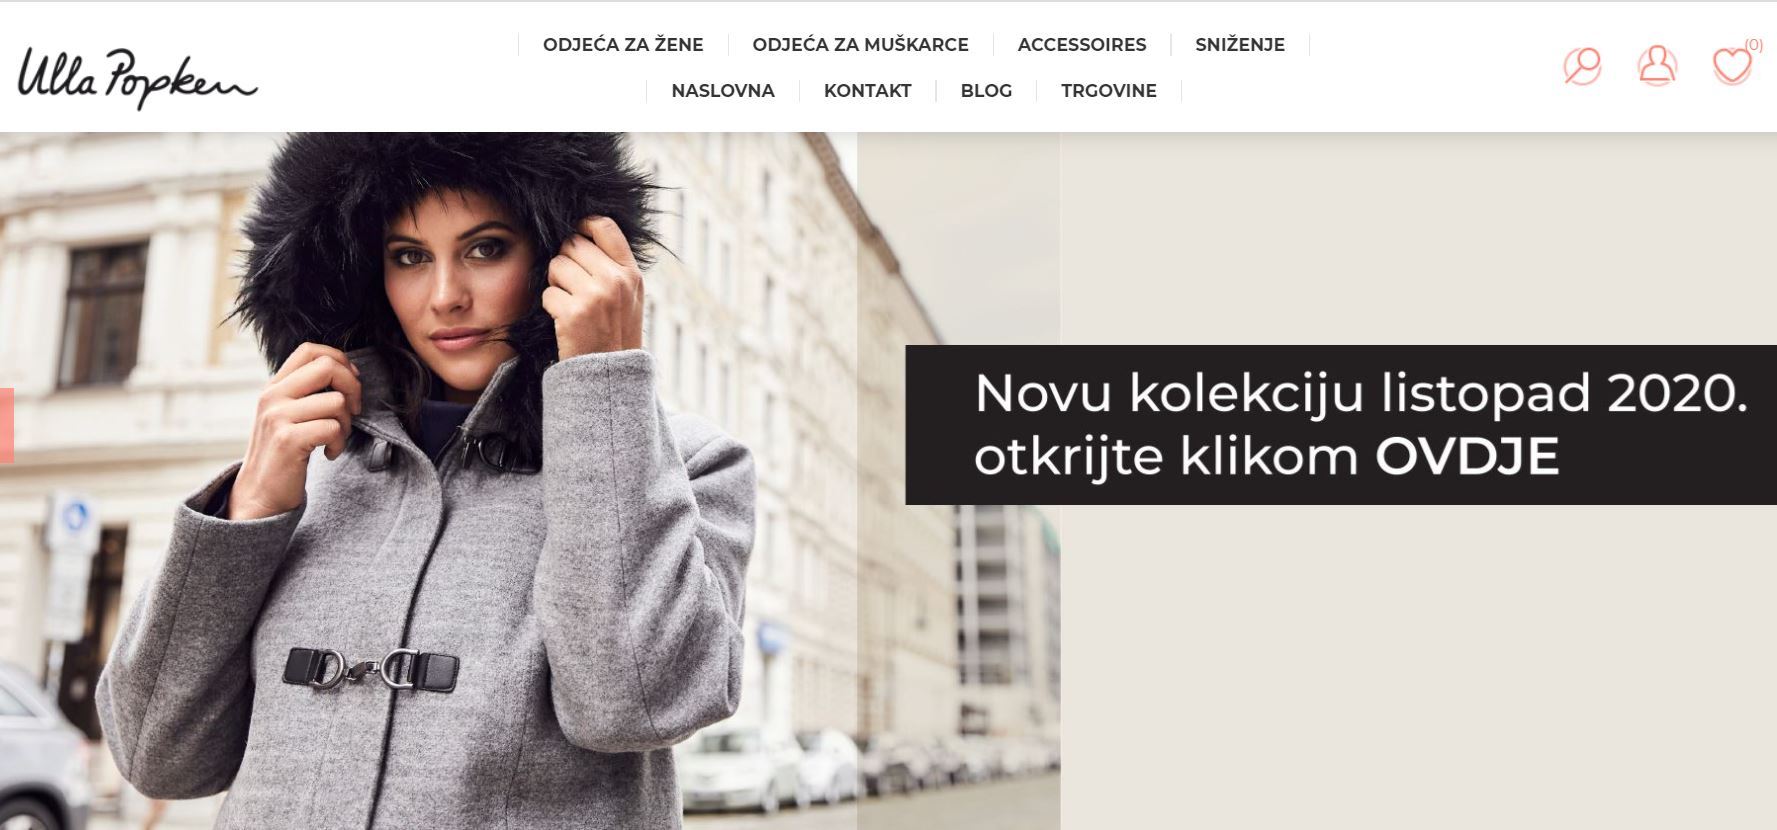Image resolution: width=1777 pixels, height=830 pixels.
Task: Open Odjeća za muškarce menu
Action: pyautogui.click(x=860, y=45)
